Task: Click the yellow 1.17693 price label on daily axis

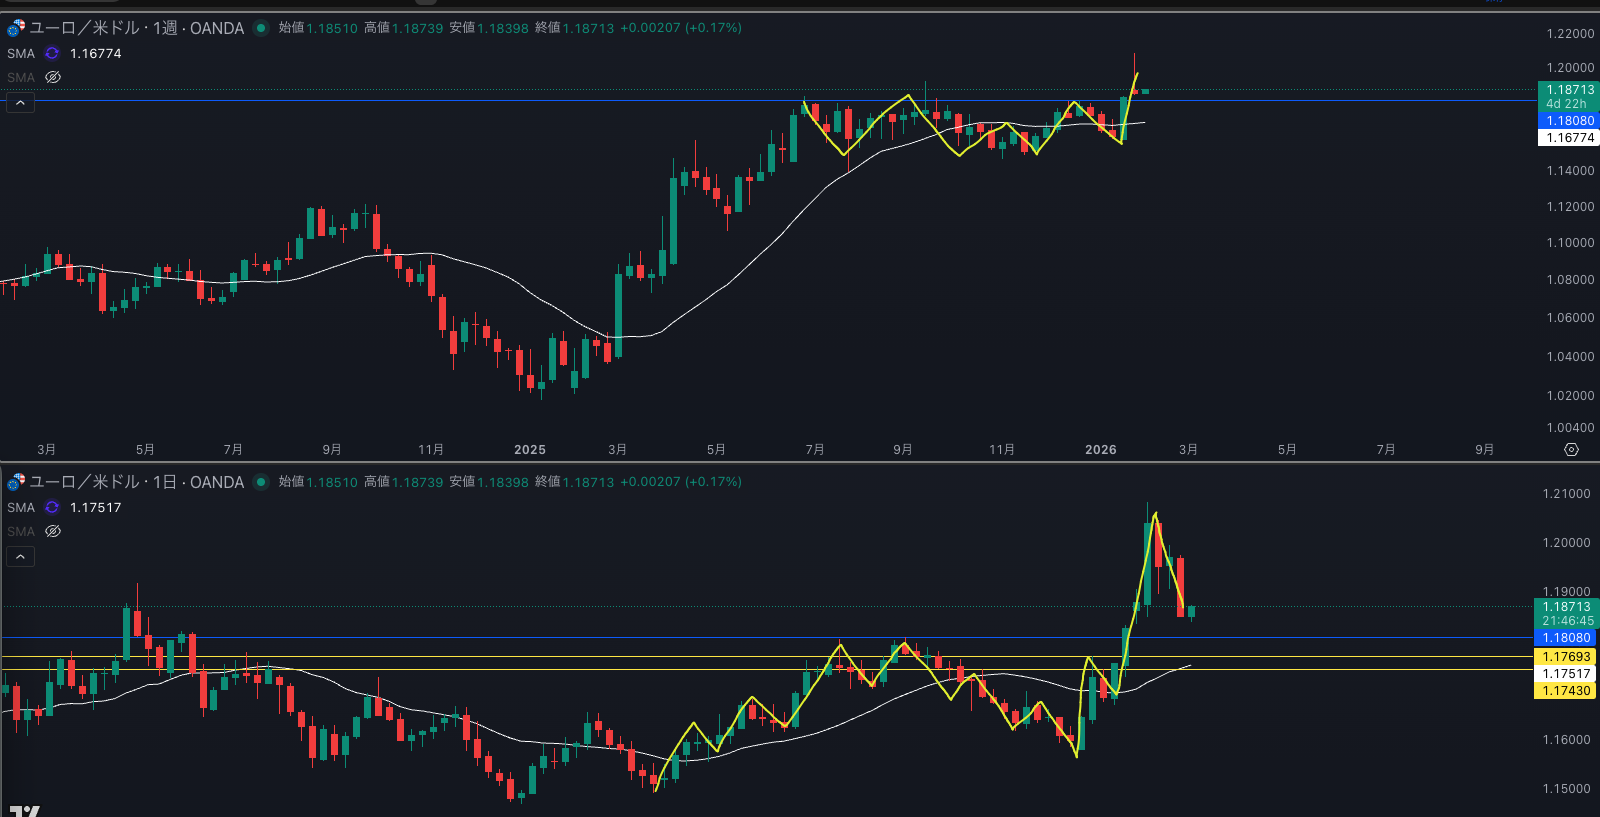Action: pos(1565,657)
